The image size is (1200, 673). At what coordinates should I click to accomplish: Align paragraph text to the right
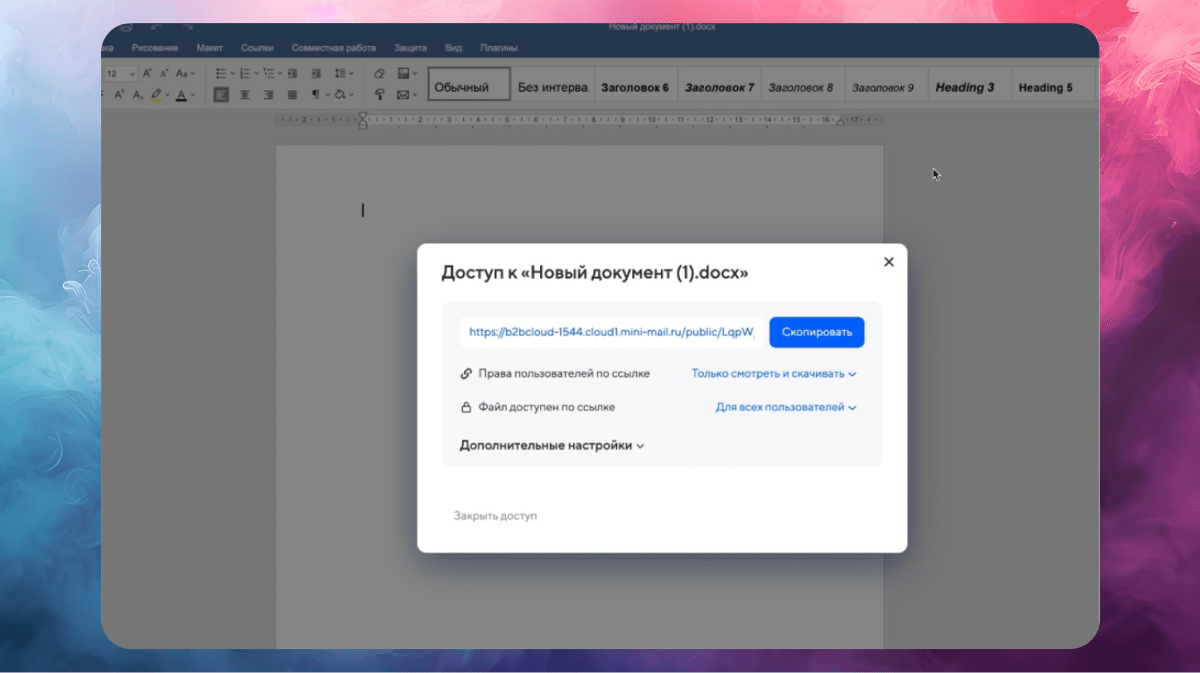pos(269,95)
